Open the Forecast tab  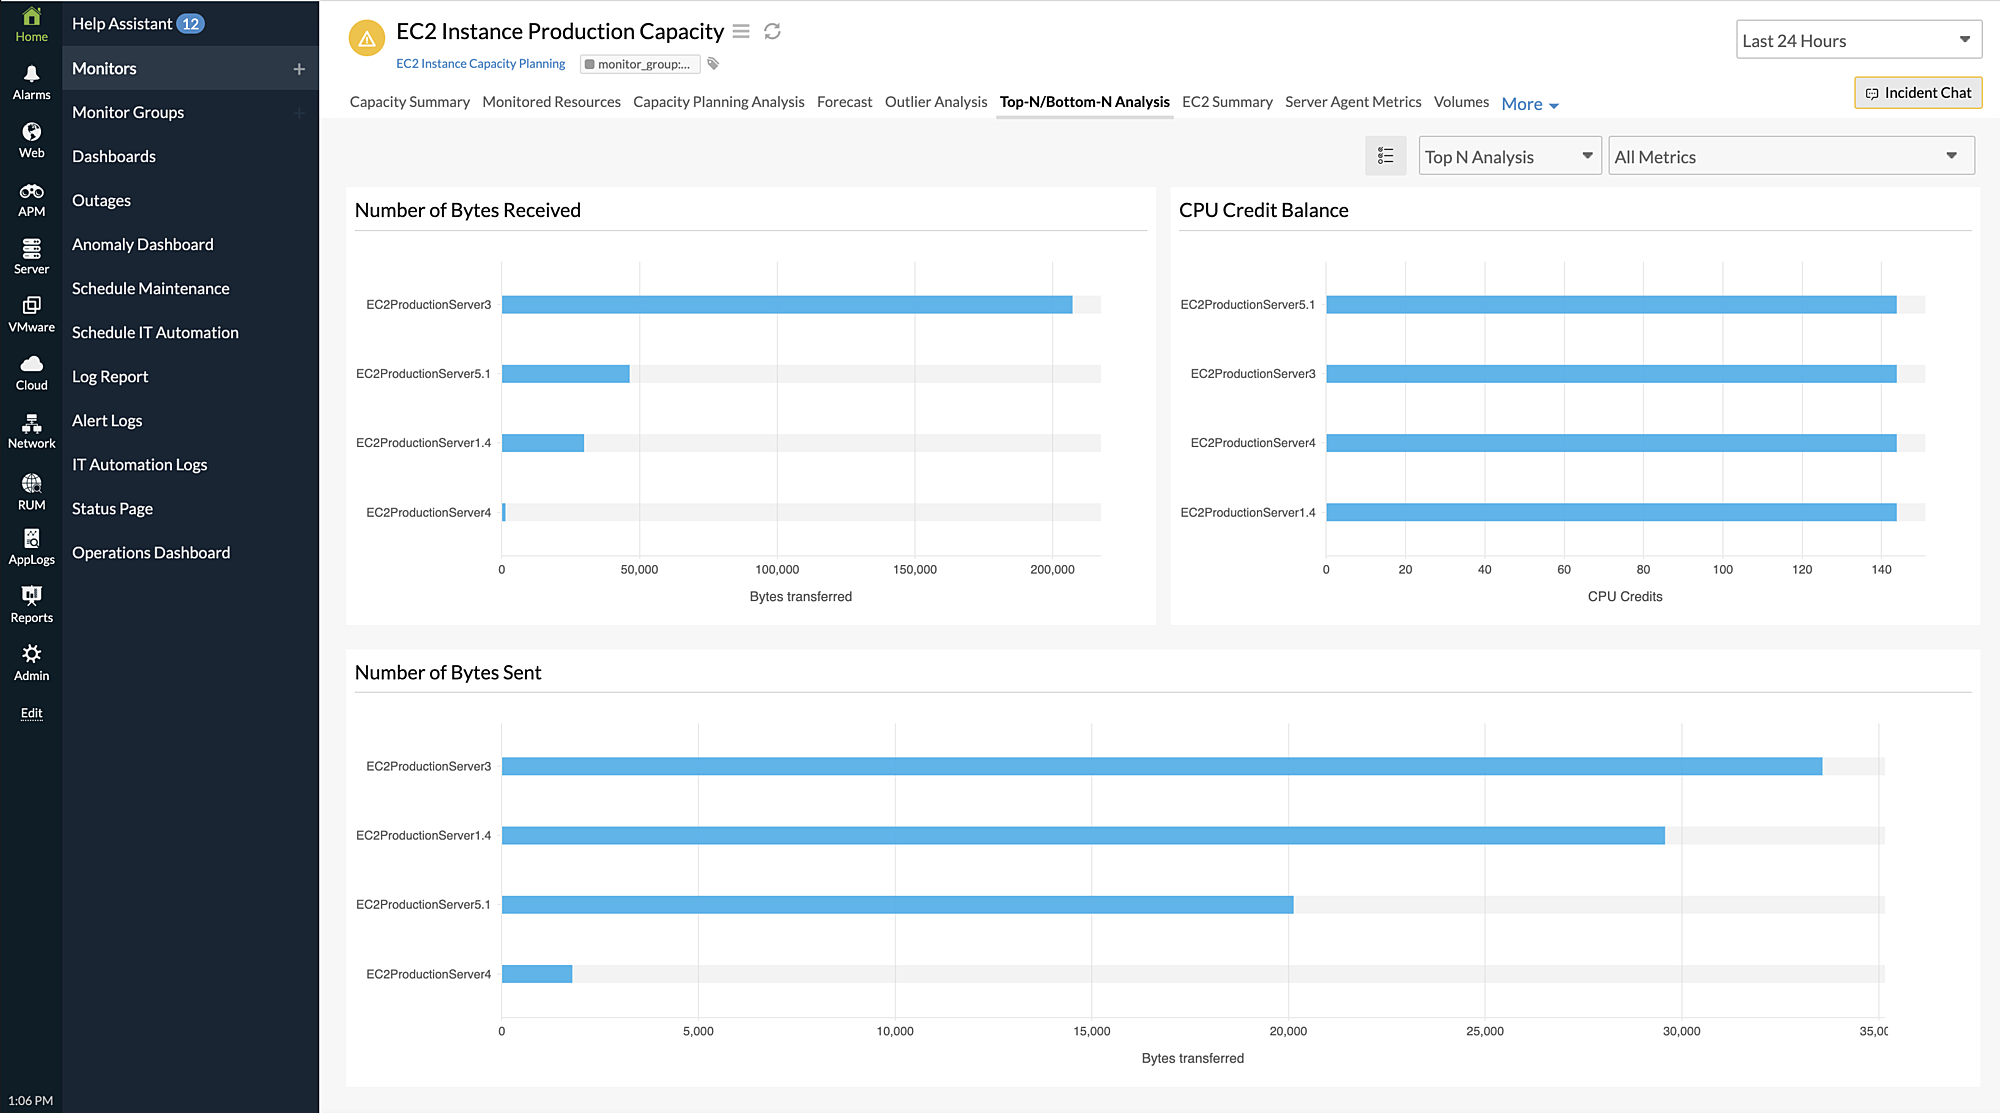(844, 102)
